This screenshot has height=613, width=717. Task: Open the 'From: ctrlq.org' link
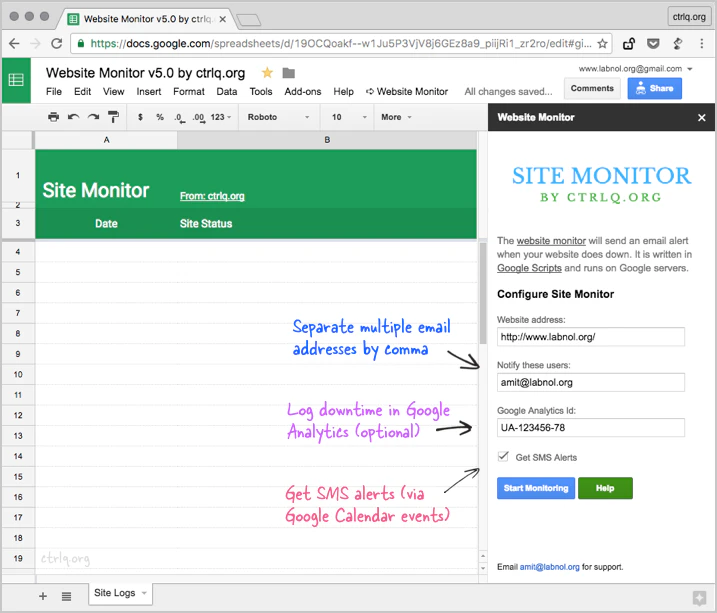pos(212,196)
